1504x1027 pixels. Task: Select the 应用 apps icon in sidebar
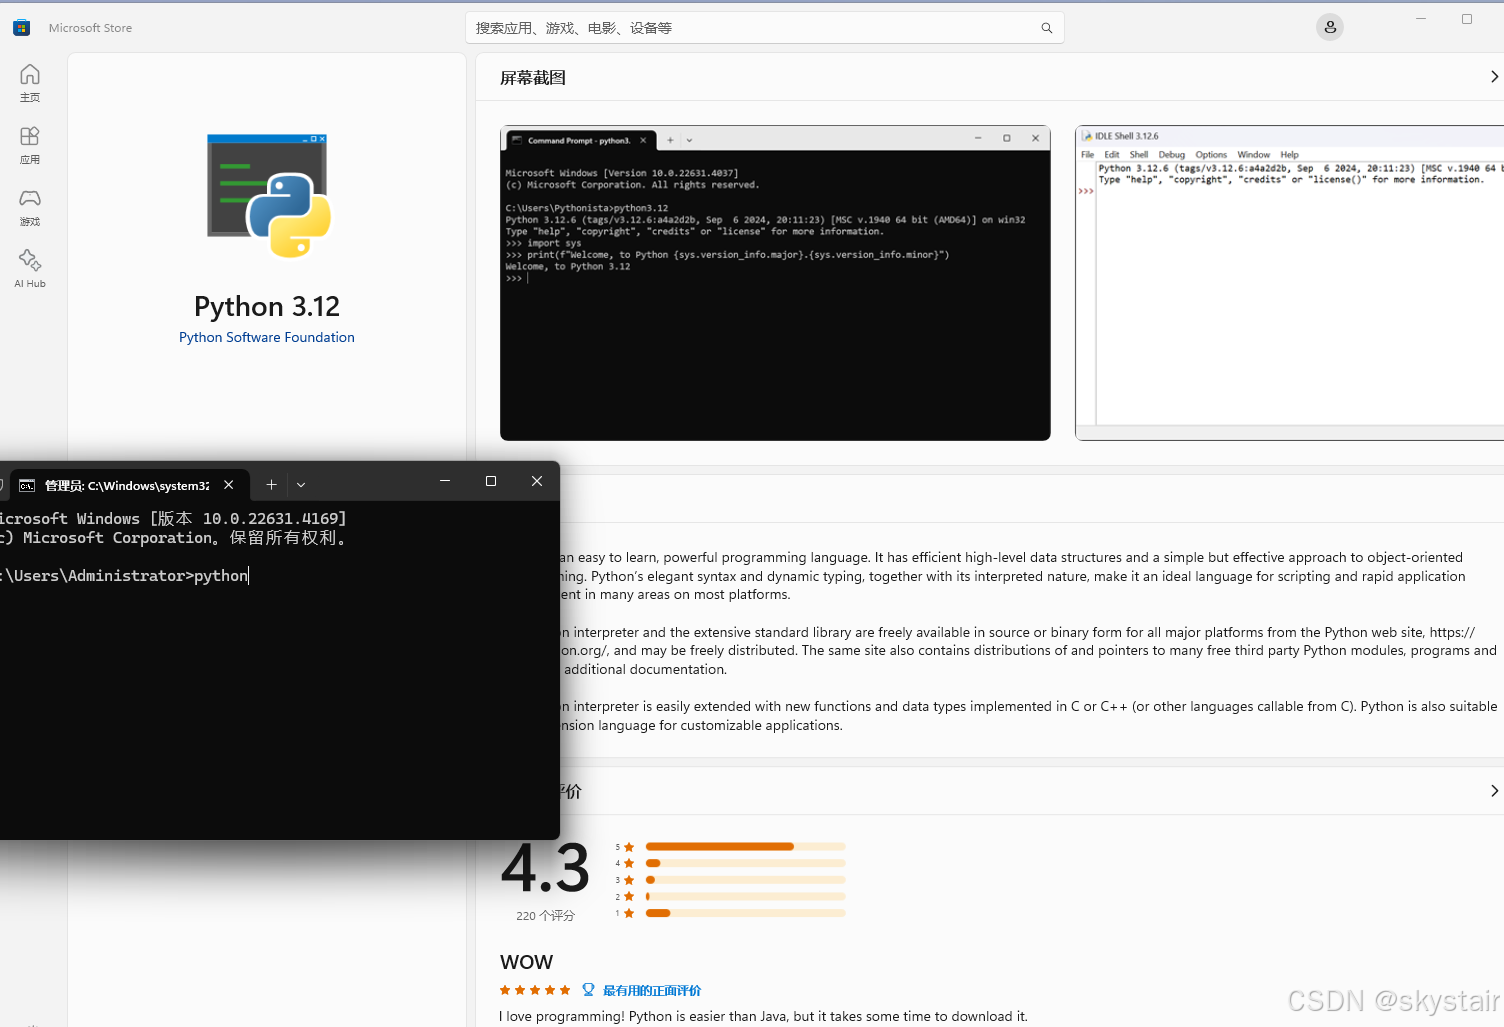[29, 142]
